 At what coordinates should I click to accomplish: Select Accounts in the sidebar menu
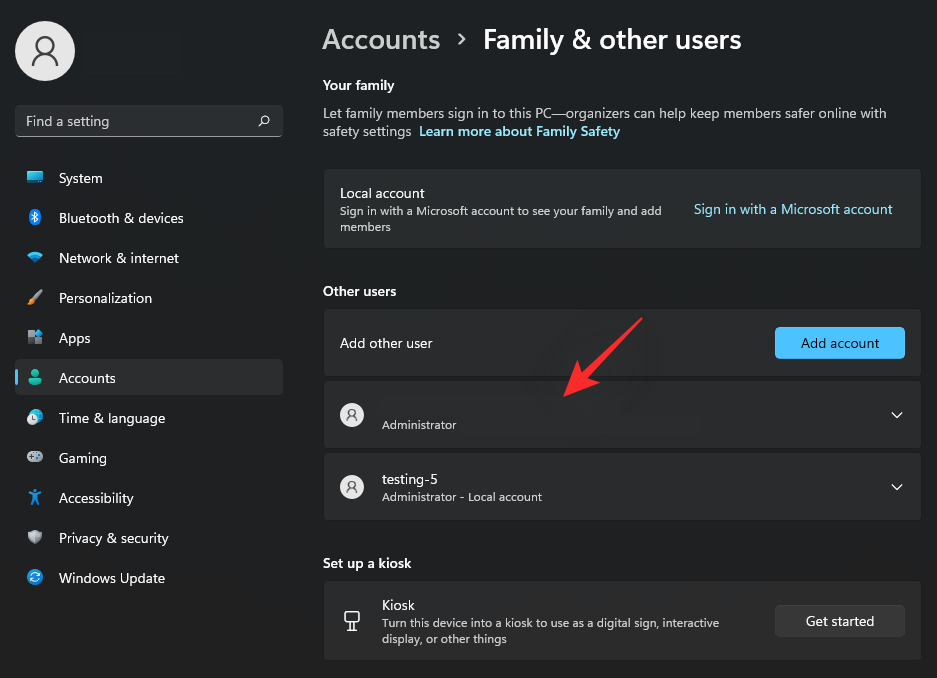[x=87, y=378]
